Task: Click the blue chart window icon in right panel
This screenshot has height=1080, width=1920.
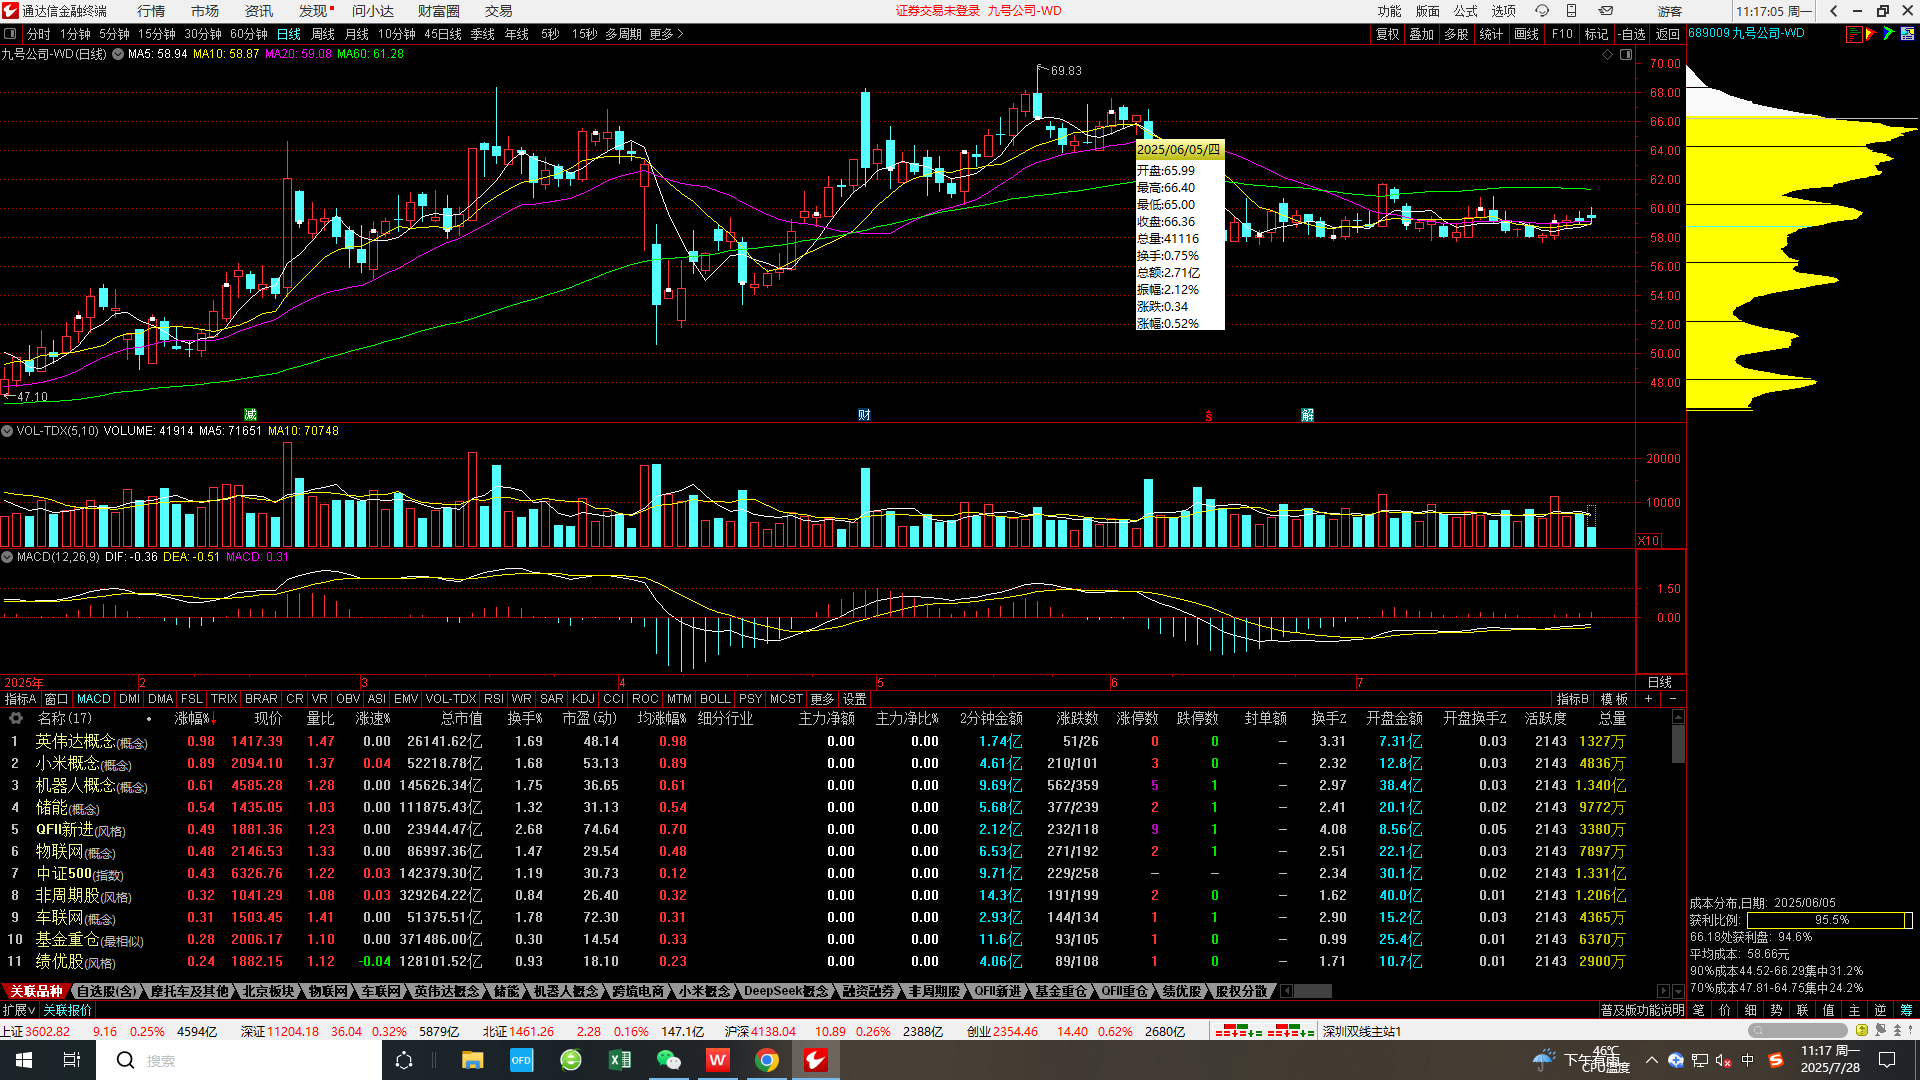Action: 1908,33
